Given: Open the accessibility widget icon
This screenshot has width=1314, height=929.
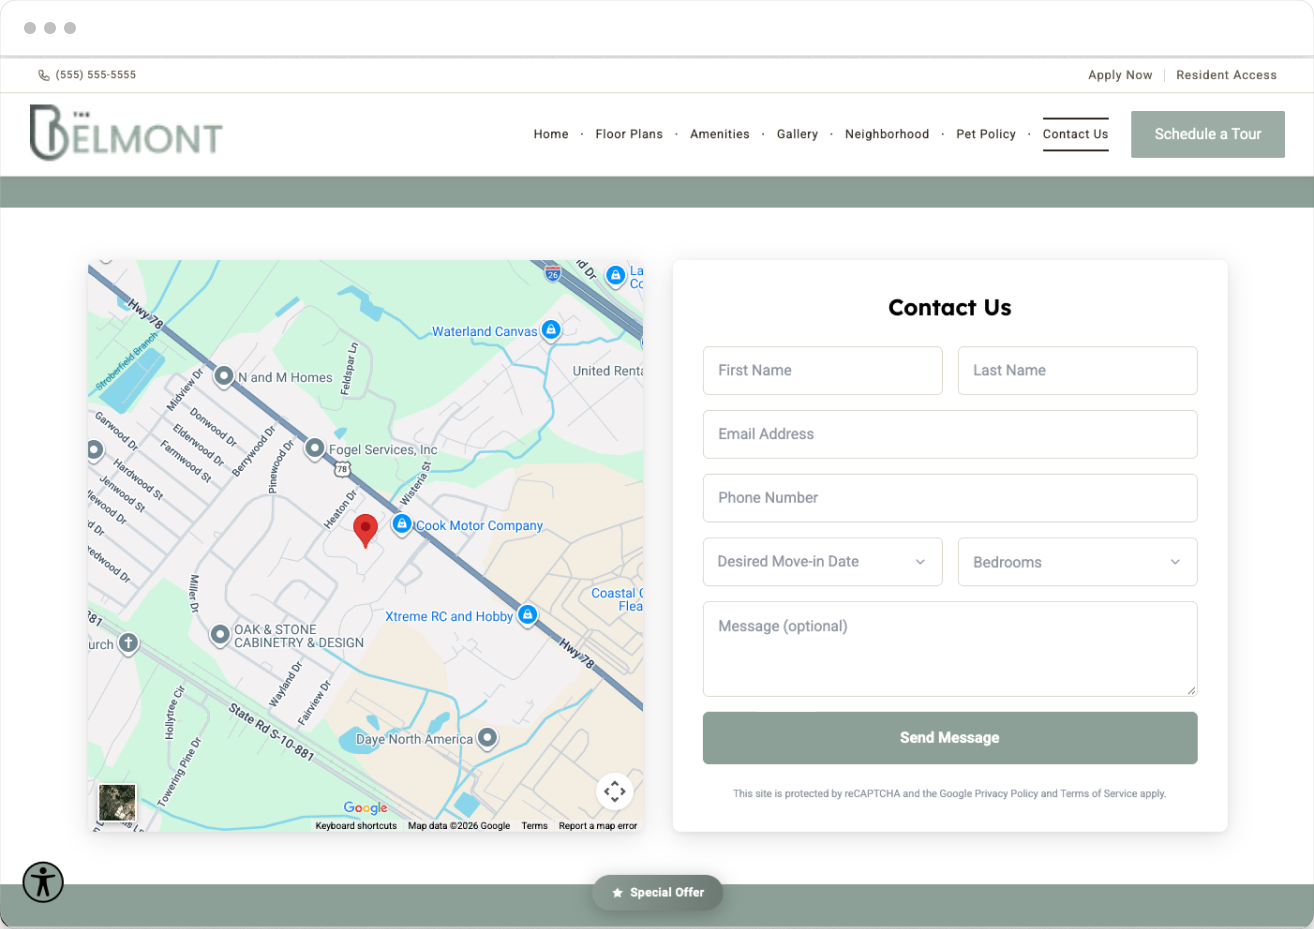Looking at the screenshot, I should [43, 882].
